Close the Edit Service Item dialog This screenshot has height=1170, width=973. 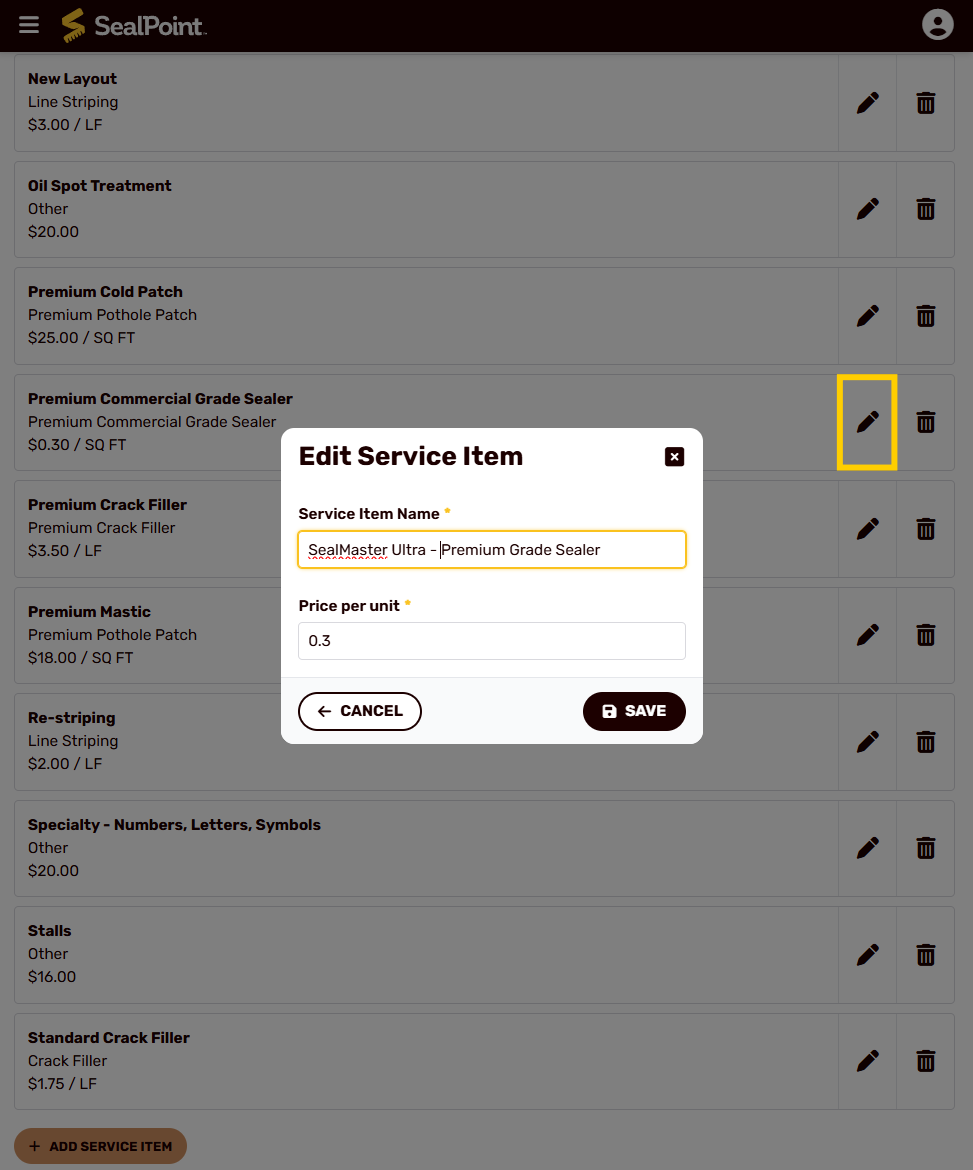pyautogui.click(x=675, y=457)
